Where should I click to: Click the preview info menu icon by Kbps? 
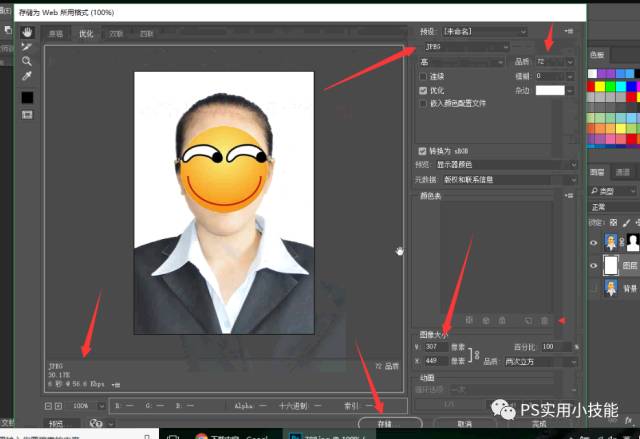[x=116, y=384]
